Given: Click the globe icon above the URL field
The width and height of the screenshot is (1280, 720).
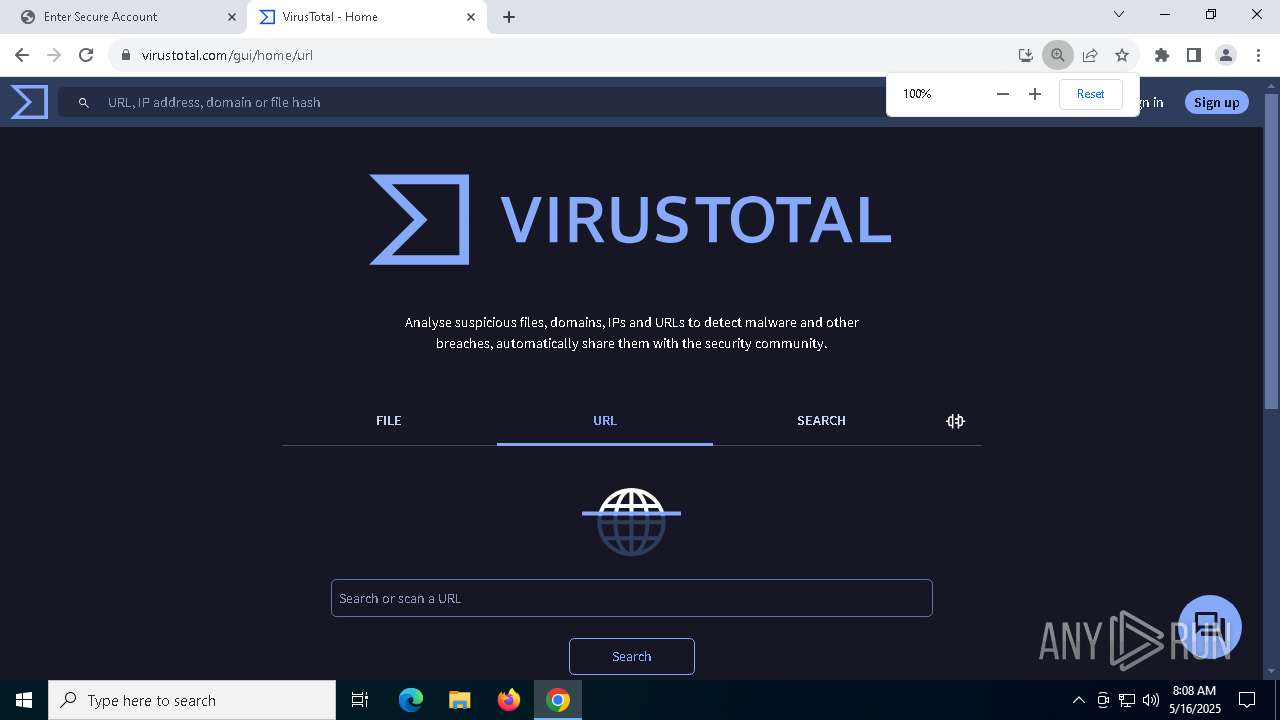Looking at the screenshot, I should (631, 521).
